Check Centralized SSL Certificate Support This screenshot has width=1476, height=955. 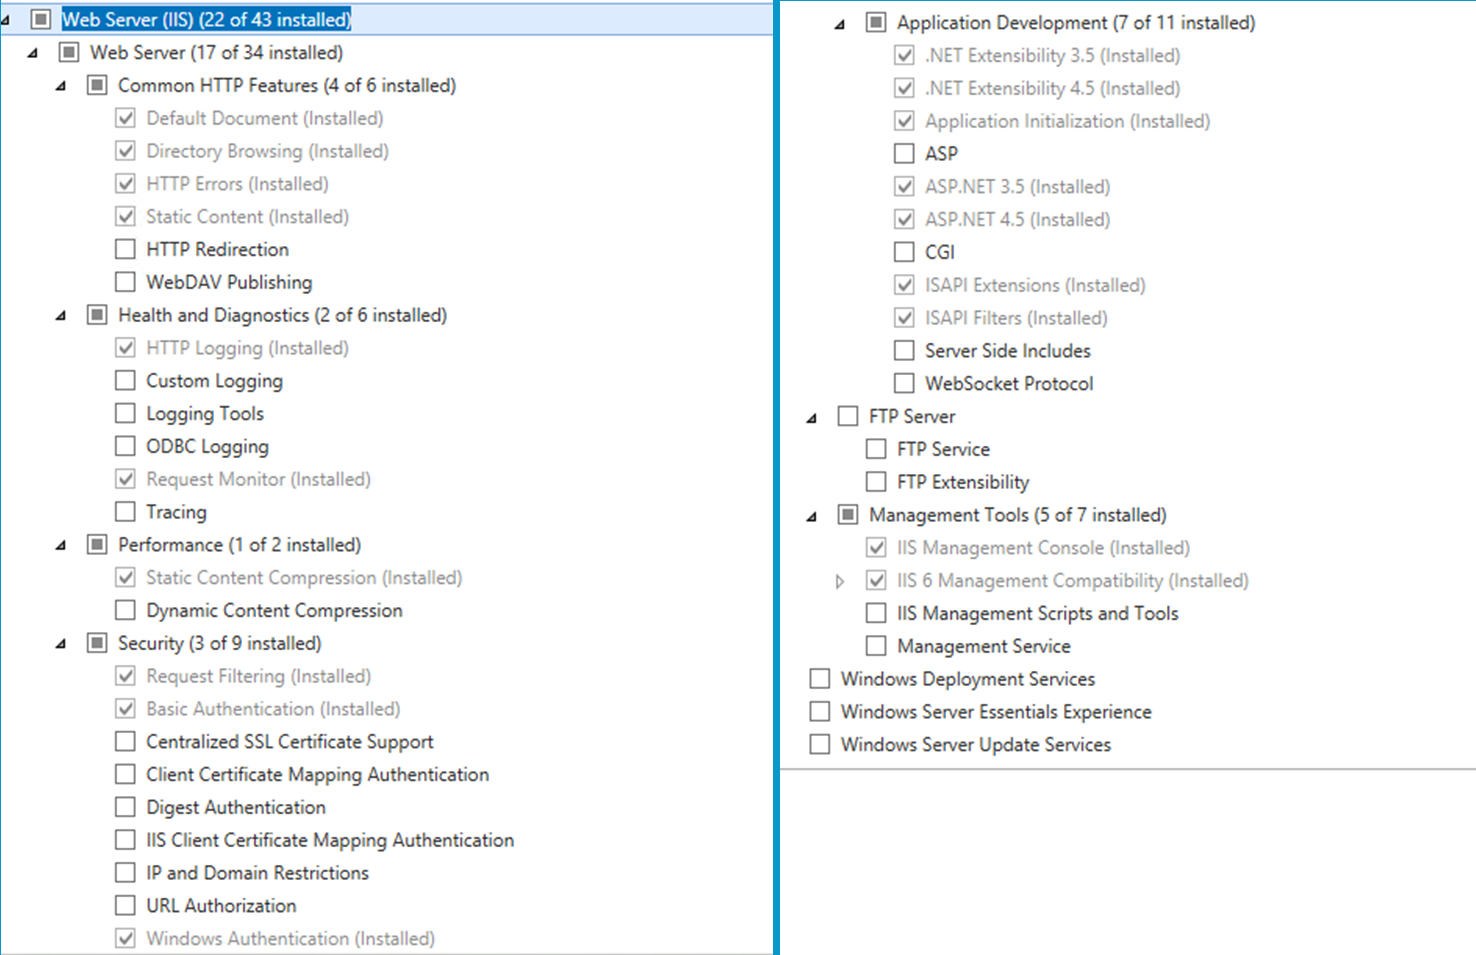125,741
